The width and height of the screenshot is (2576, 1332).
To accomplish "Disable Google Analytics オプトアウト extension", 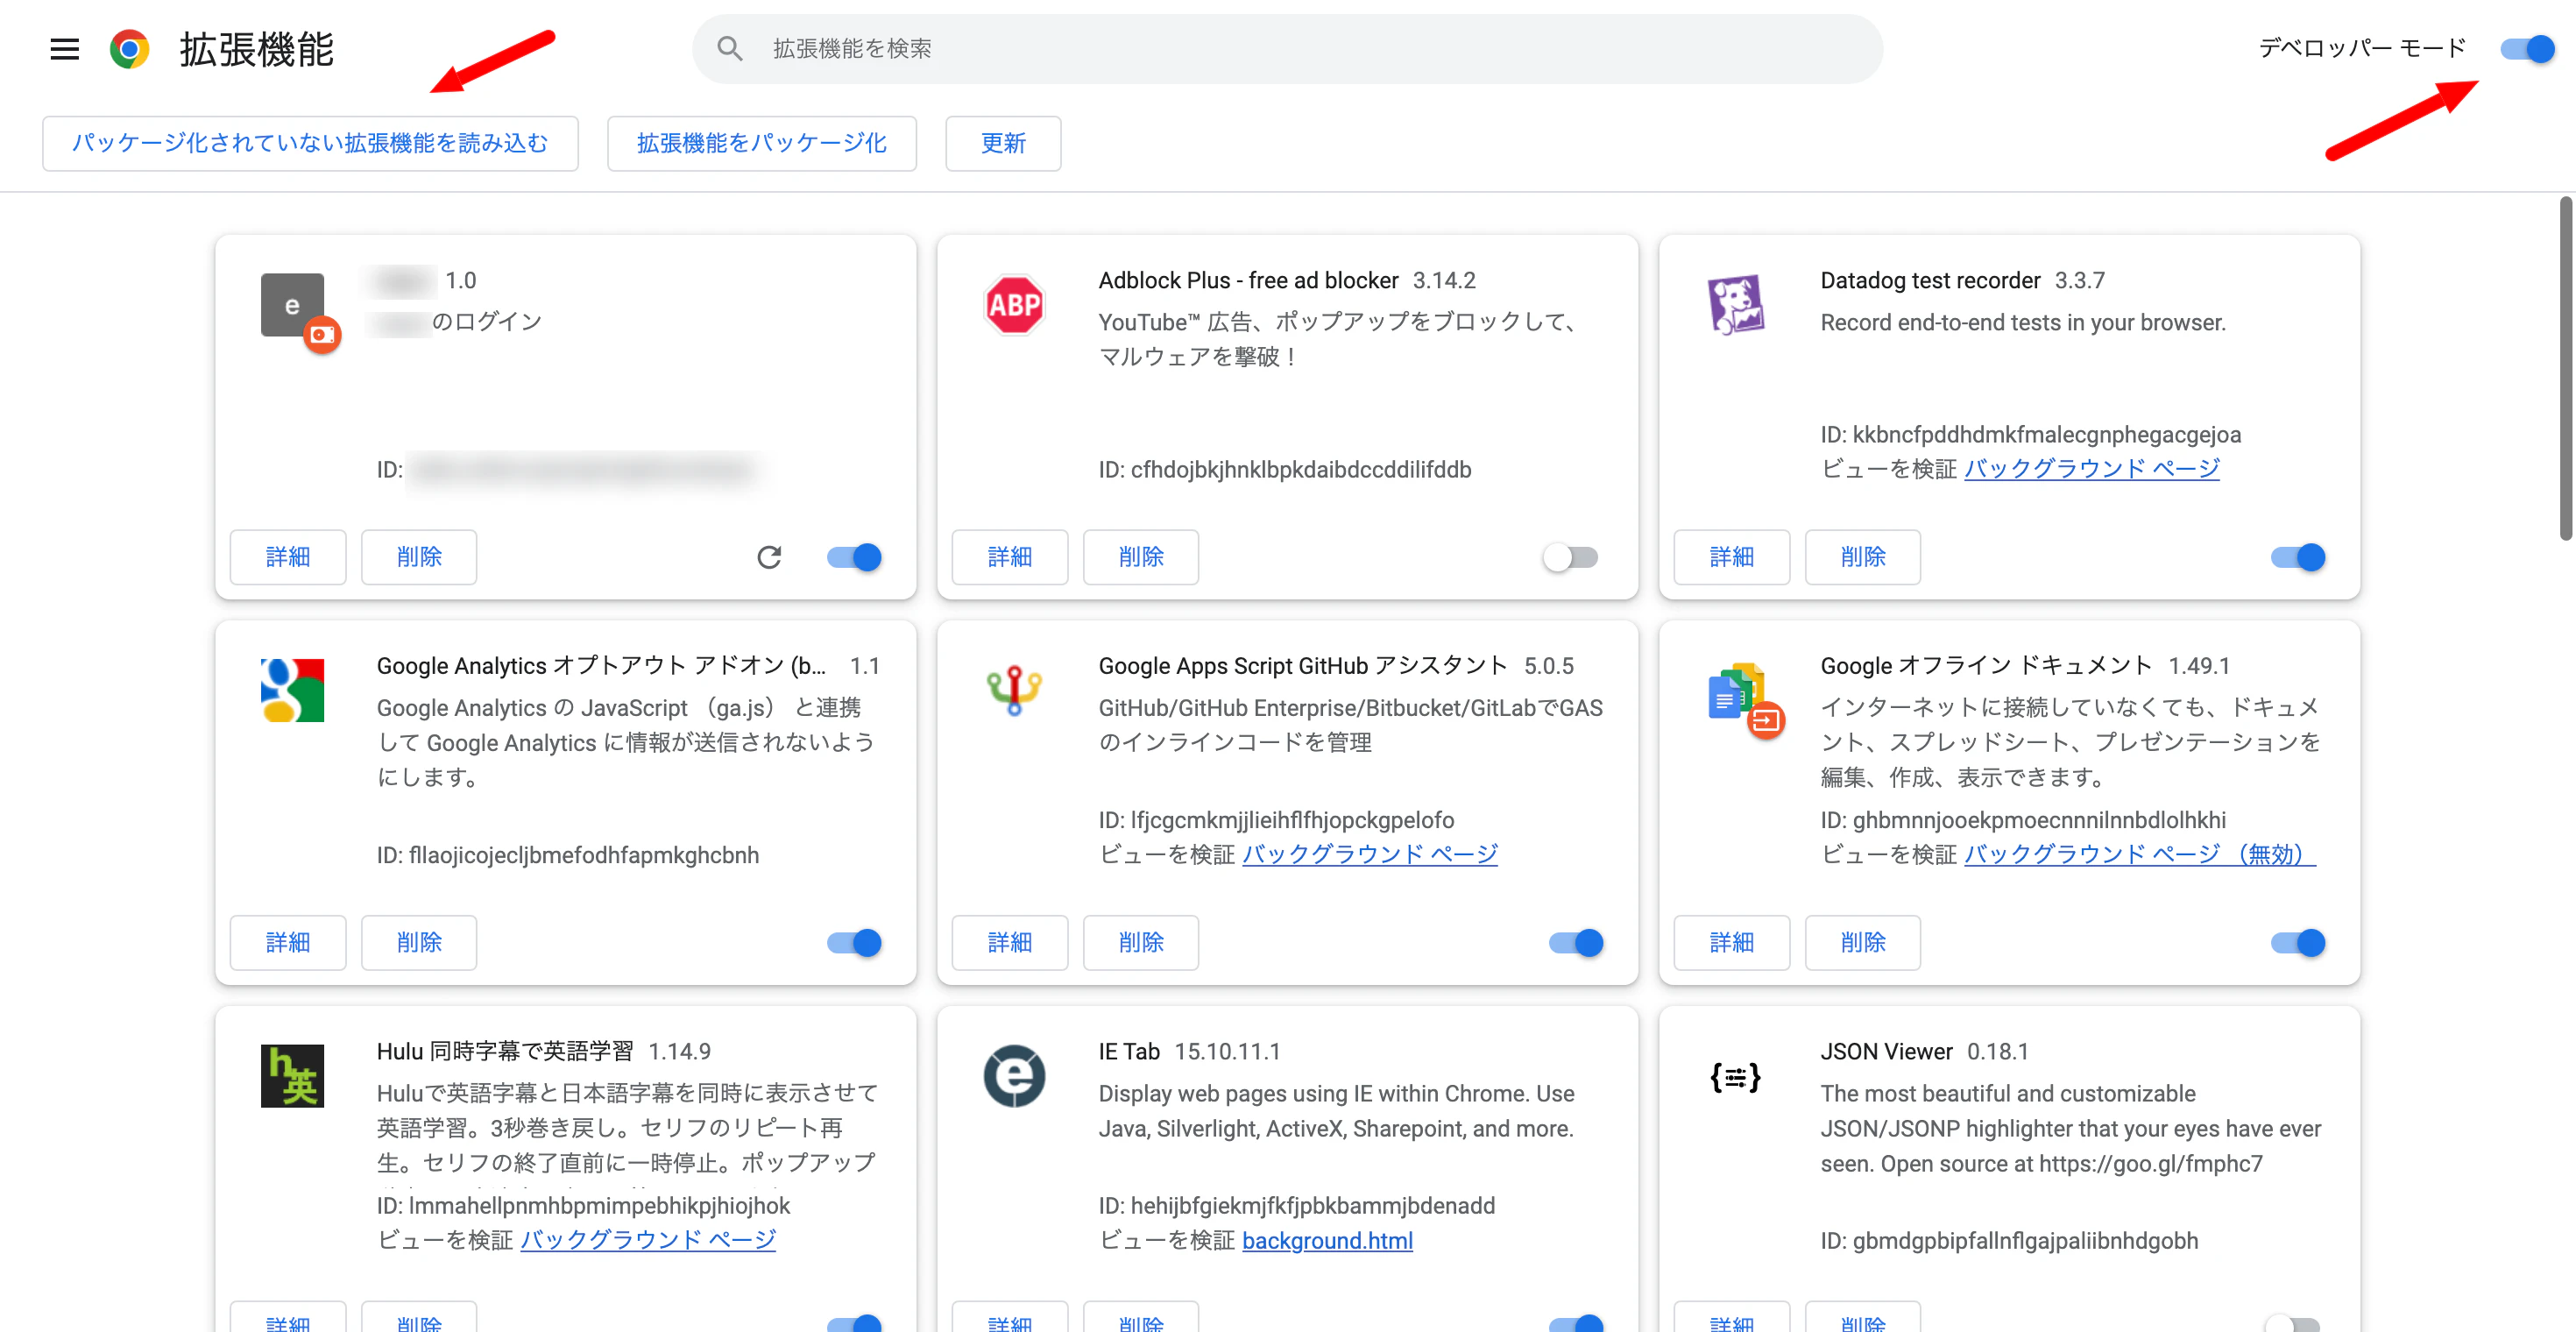I will (854, 943).
